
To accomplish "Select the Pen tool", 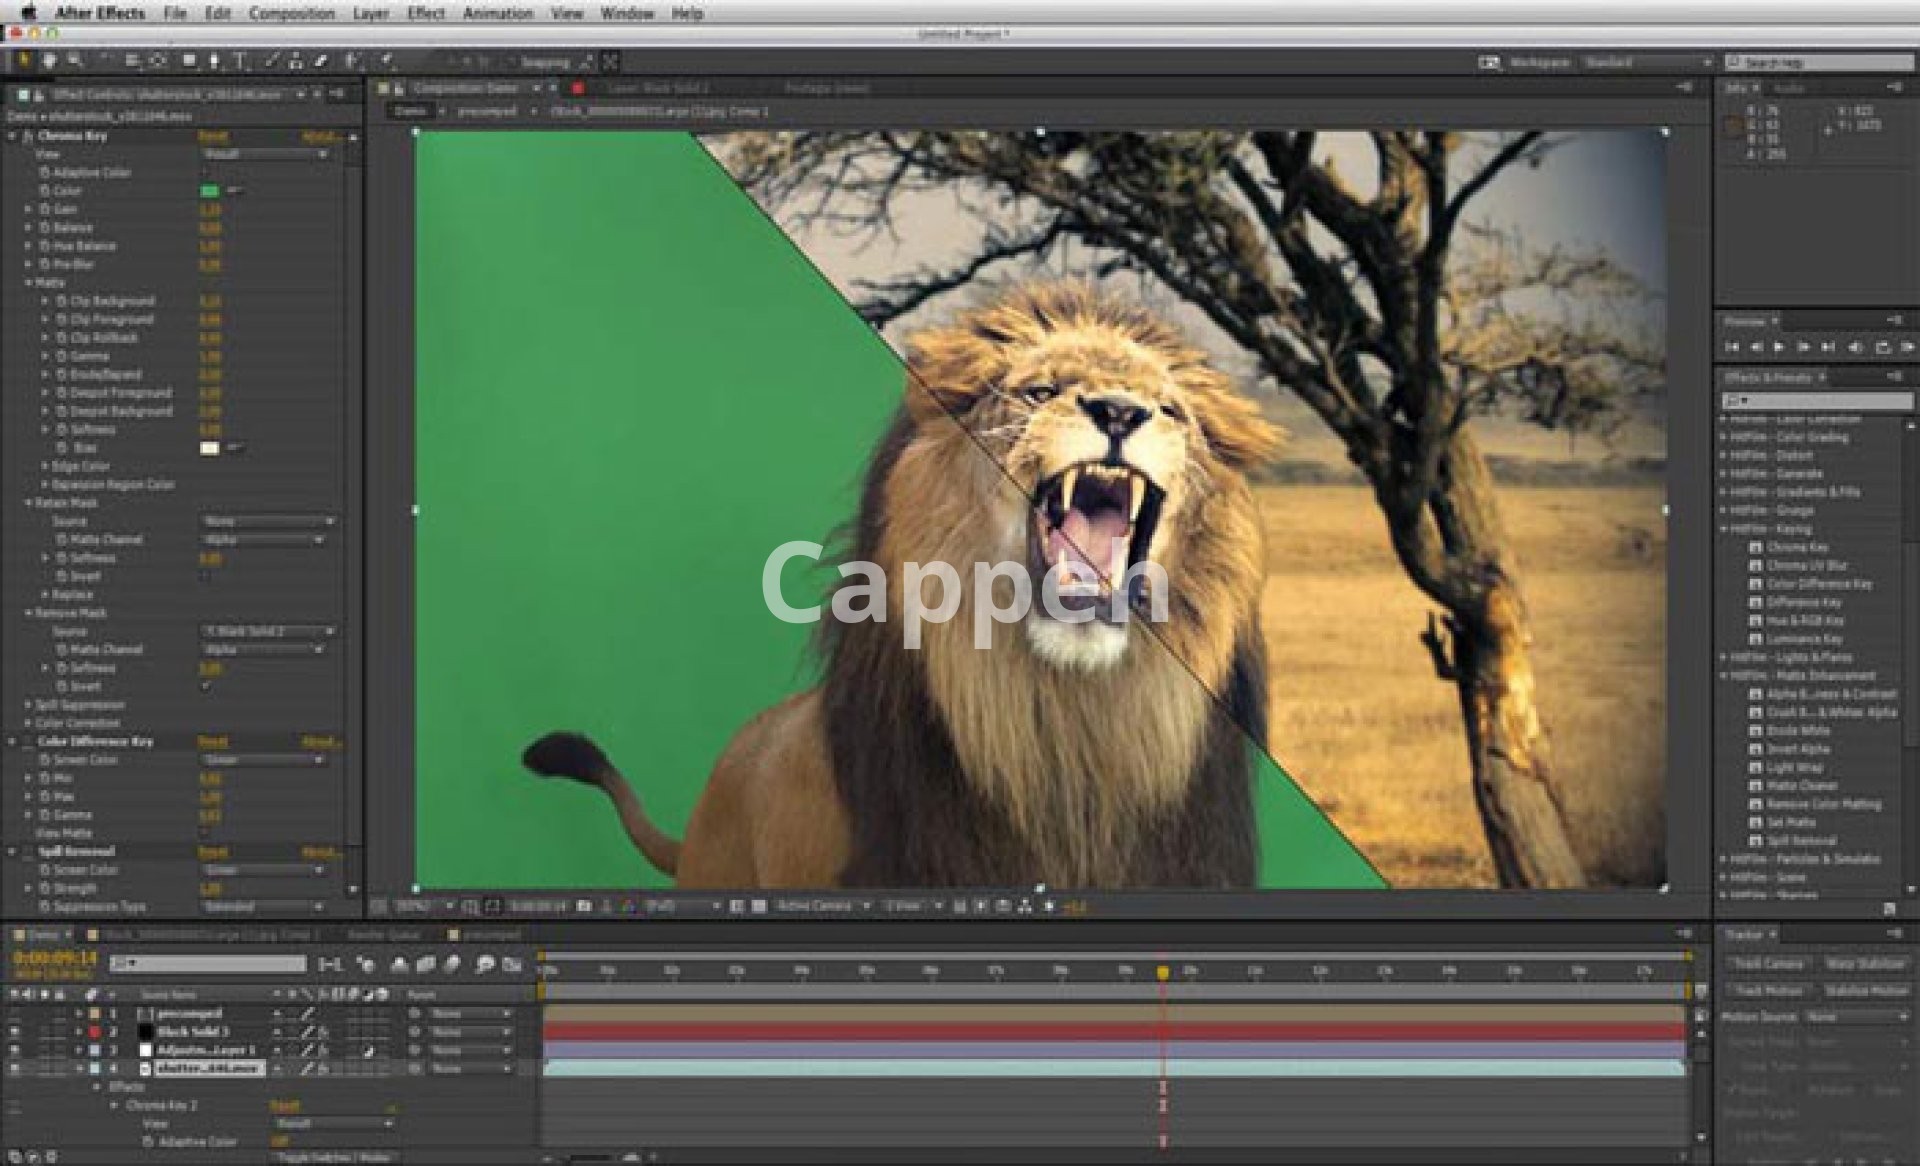I will click(x=214, y=61).
